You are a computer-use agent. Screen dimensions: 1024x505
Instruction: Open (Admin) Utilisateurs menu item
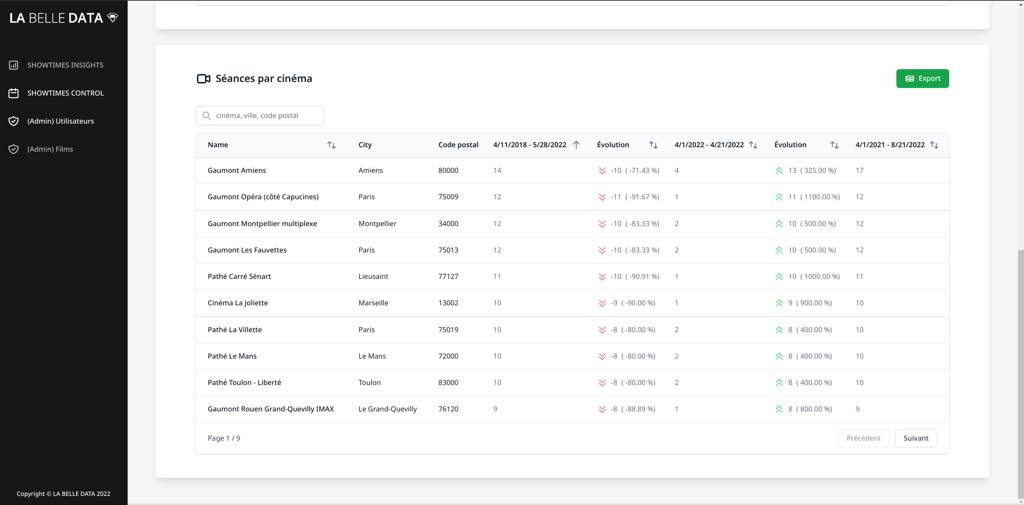tap(61, 122)
